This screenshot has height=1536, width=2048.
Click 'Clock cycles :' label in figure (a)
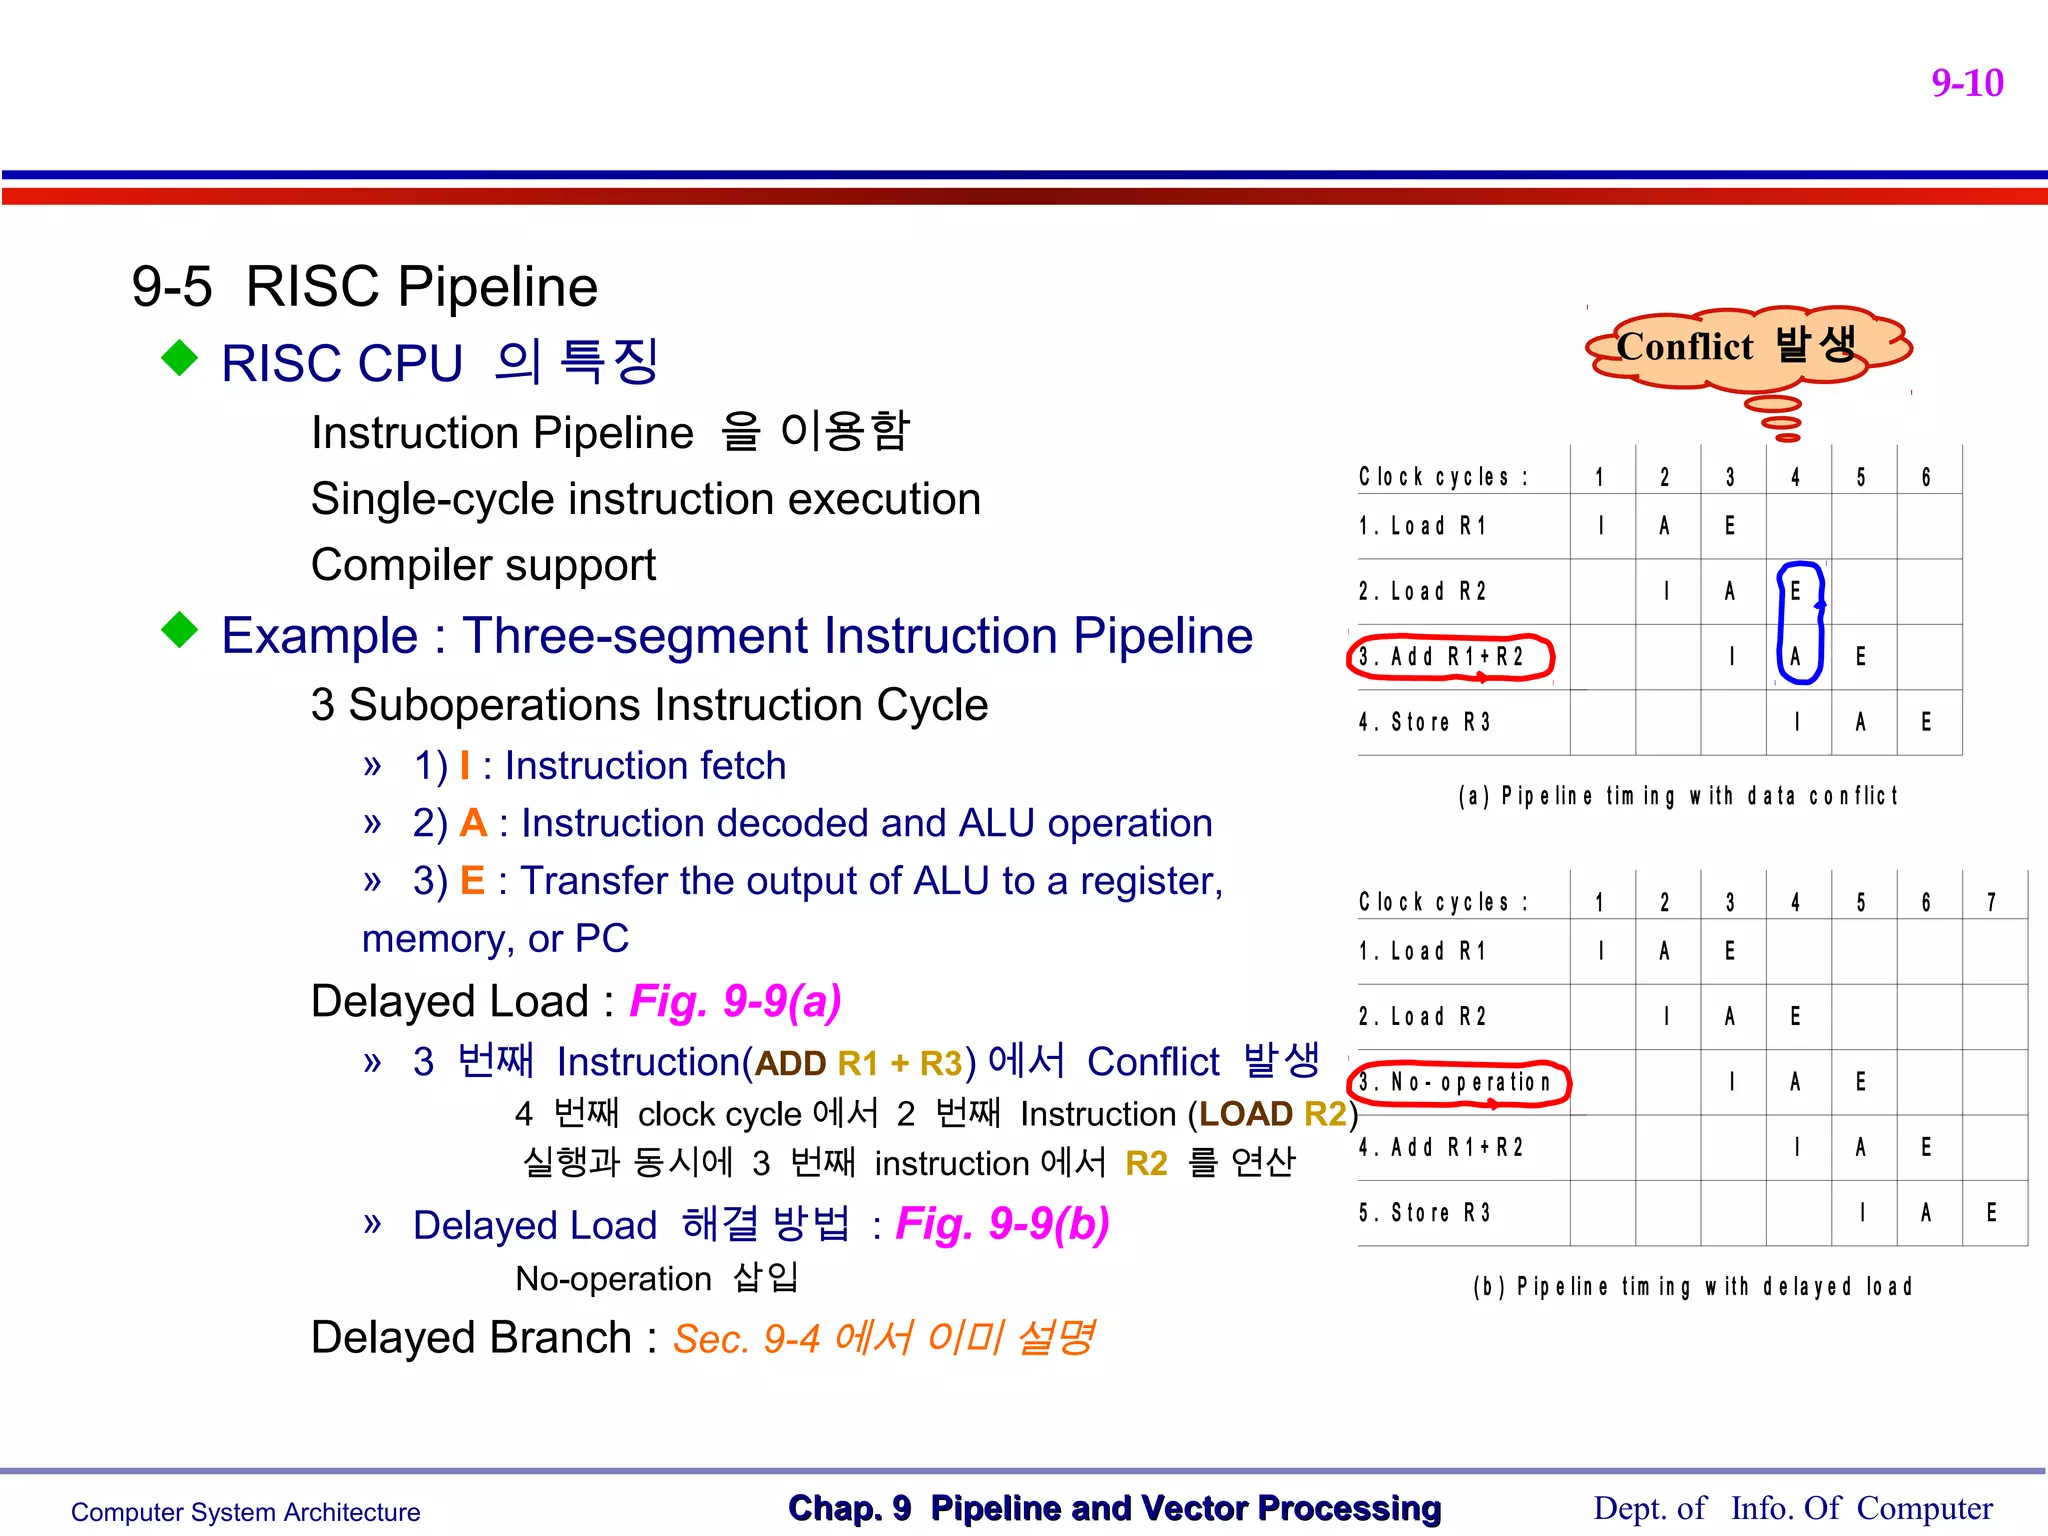pyautogui.click(x=1443, y=477)
